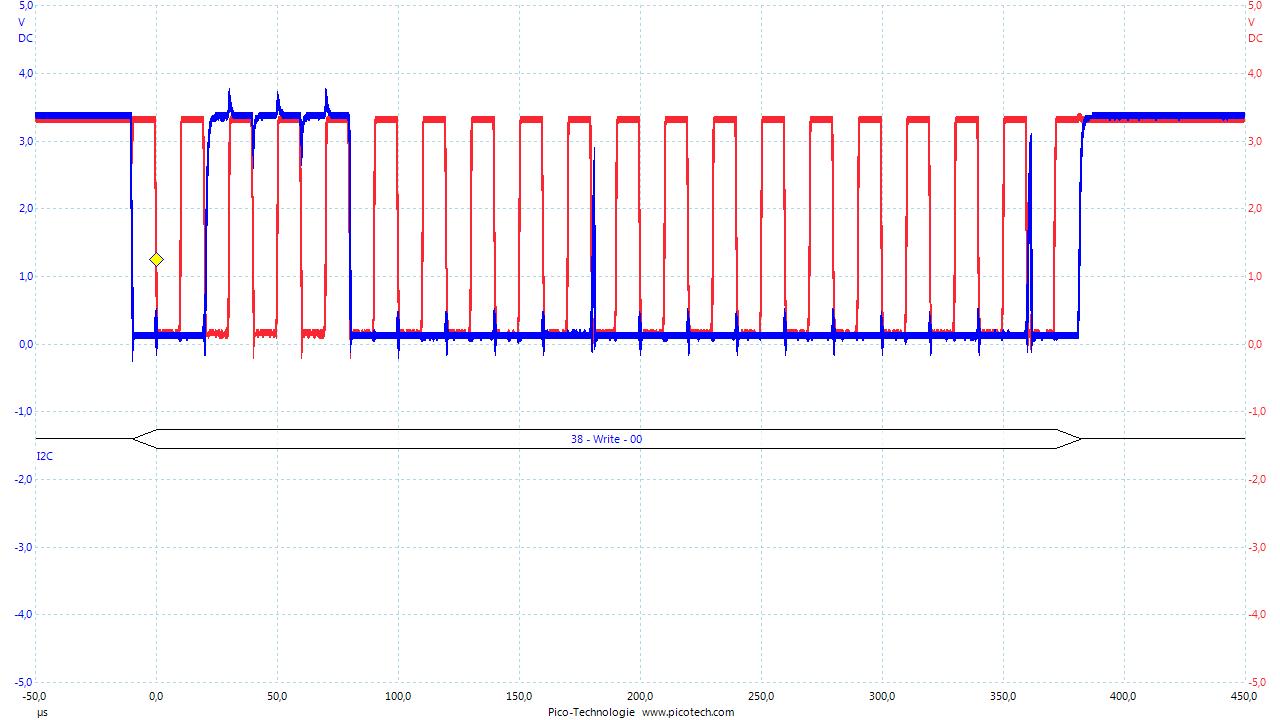Select the red axis 1,0 volt label

(x=1256, y=276)
